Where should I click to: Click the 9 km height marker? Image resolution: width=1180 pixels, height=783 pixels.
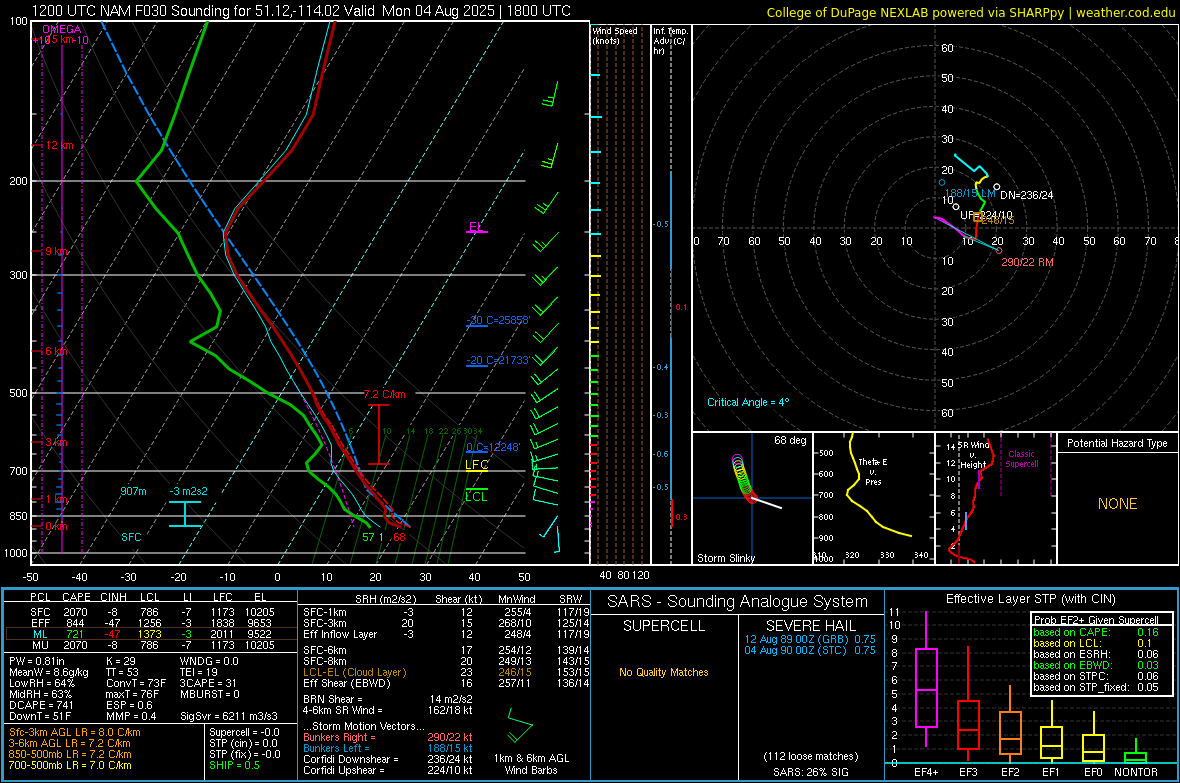point(56,251)
